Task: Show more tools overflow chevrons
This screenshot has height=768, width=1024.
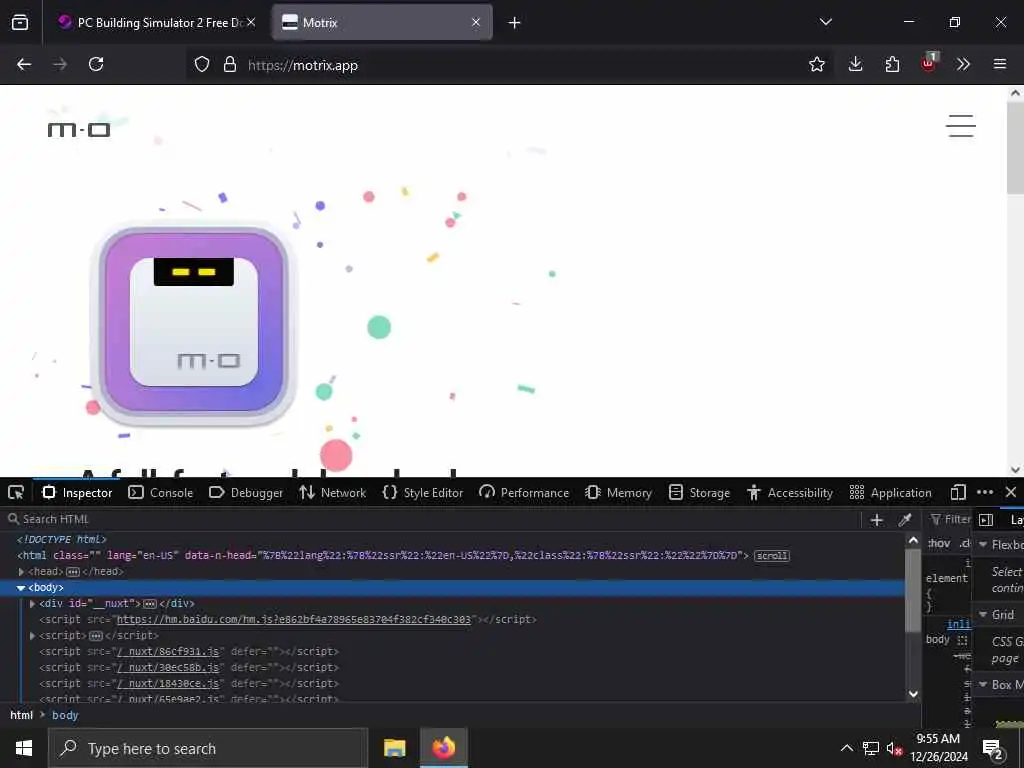Action: [963, 64]
